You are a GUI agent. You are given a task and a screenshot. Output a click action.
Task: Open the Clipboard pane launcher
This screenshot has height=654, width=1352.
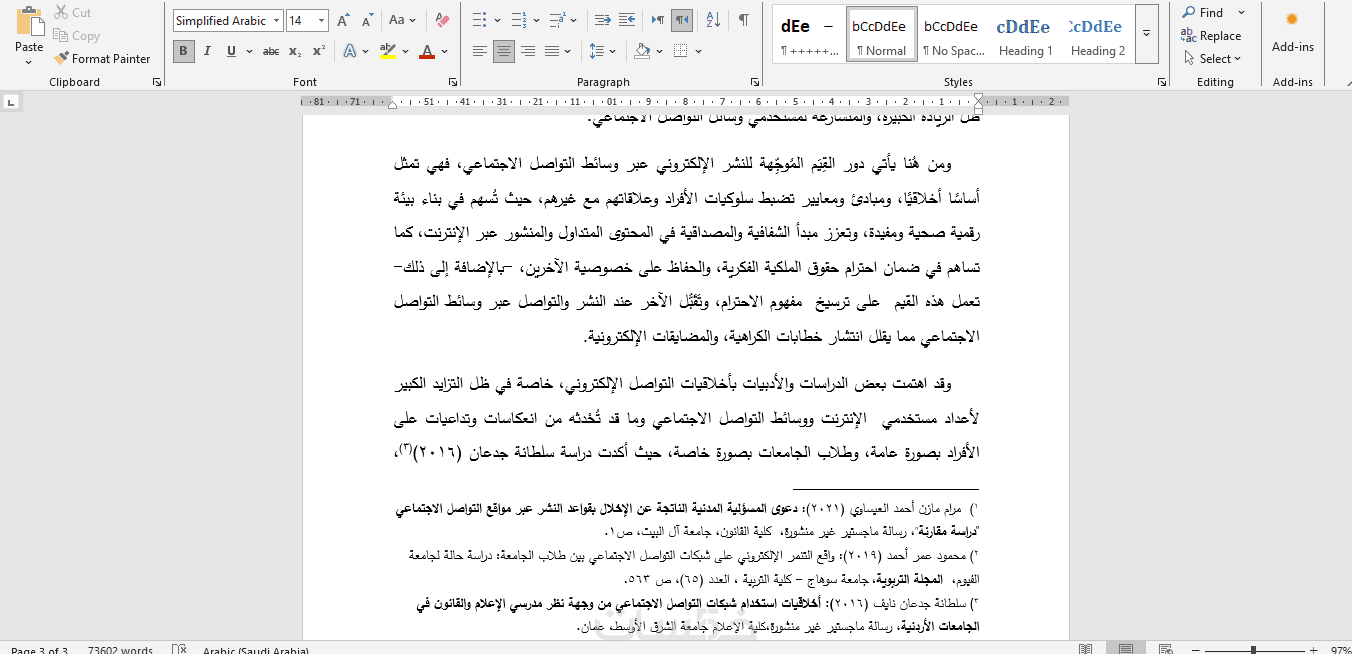pyautogui.click(x=157, y=82)
